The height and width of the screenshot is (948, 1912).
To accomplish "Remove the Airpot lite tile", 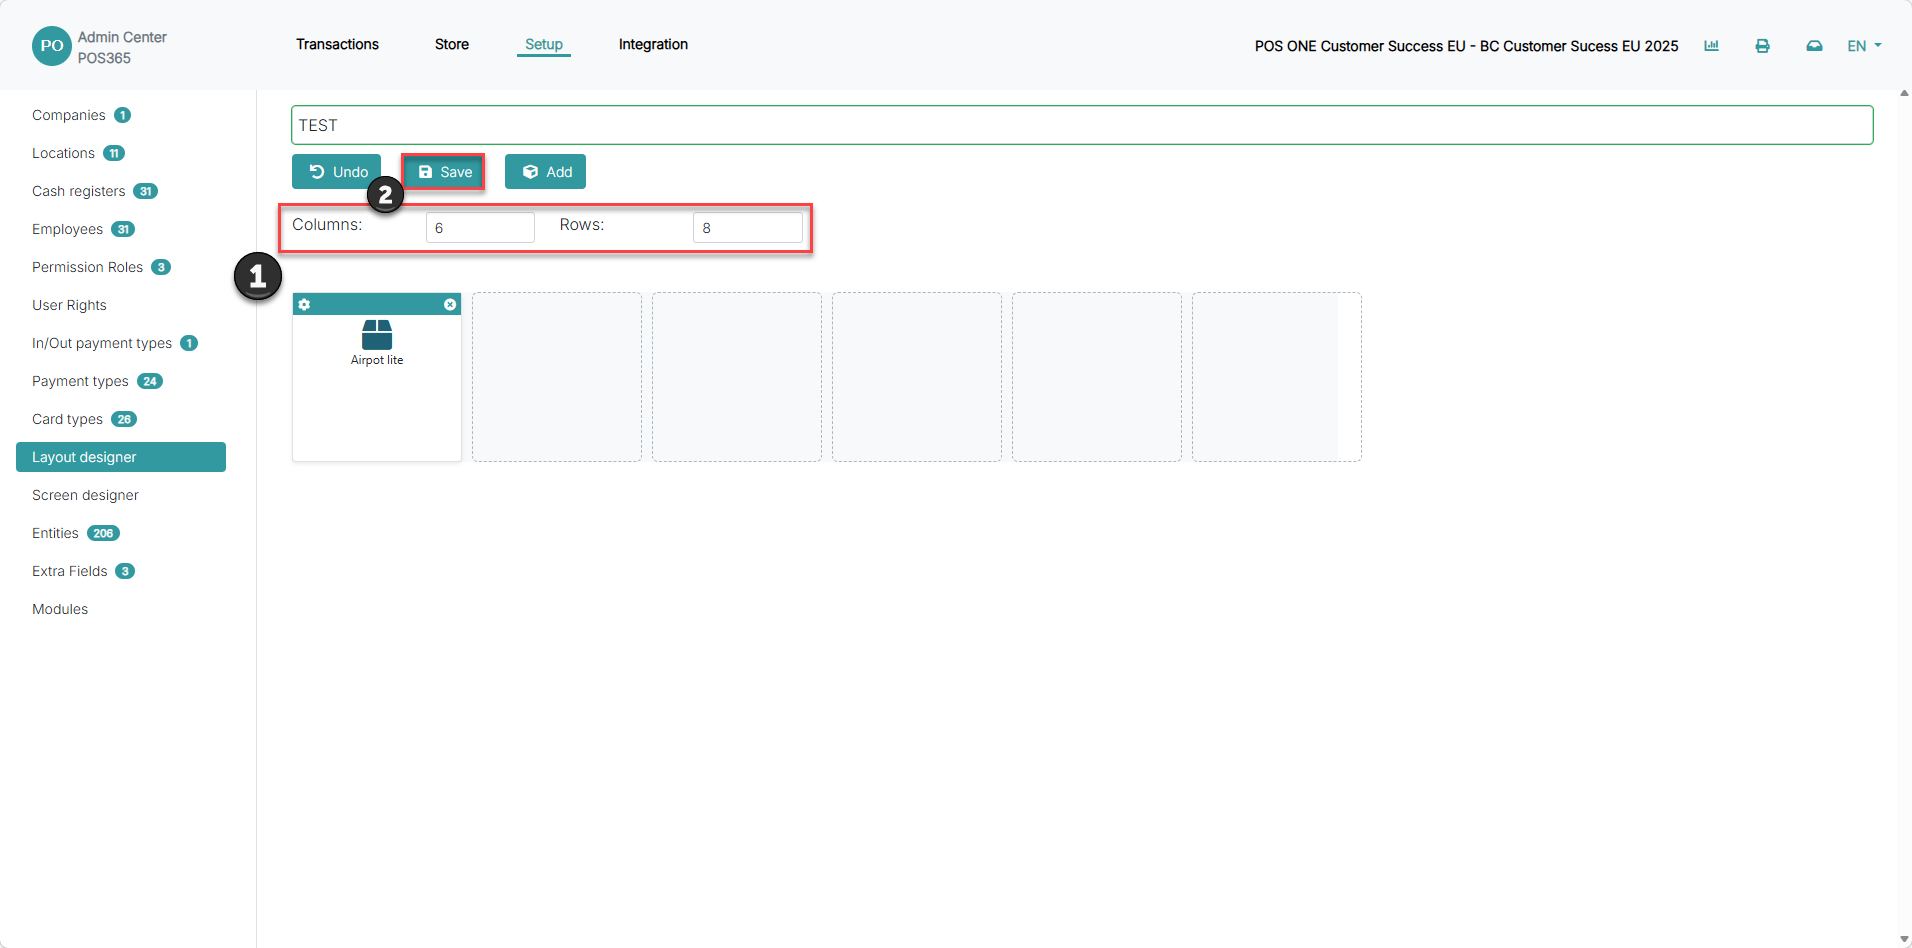I will pyautogui.click(x=450, y=304).
